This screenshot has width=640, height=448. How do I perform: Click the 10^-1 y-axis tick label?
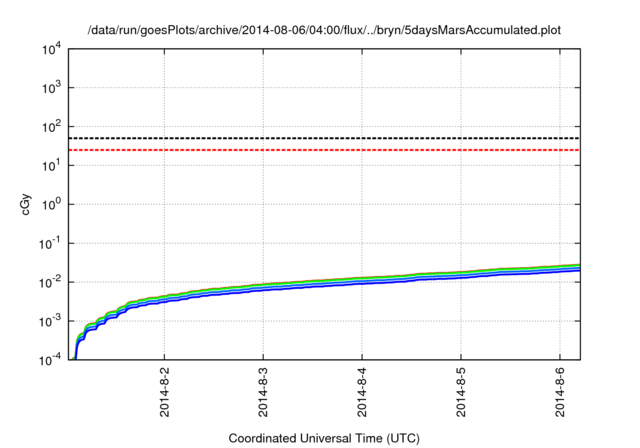[x=51, y=244]
